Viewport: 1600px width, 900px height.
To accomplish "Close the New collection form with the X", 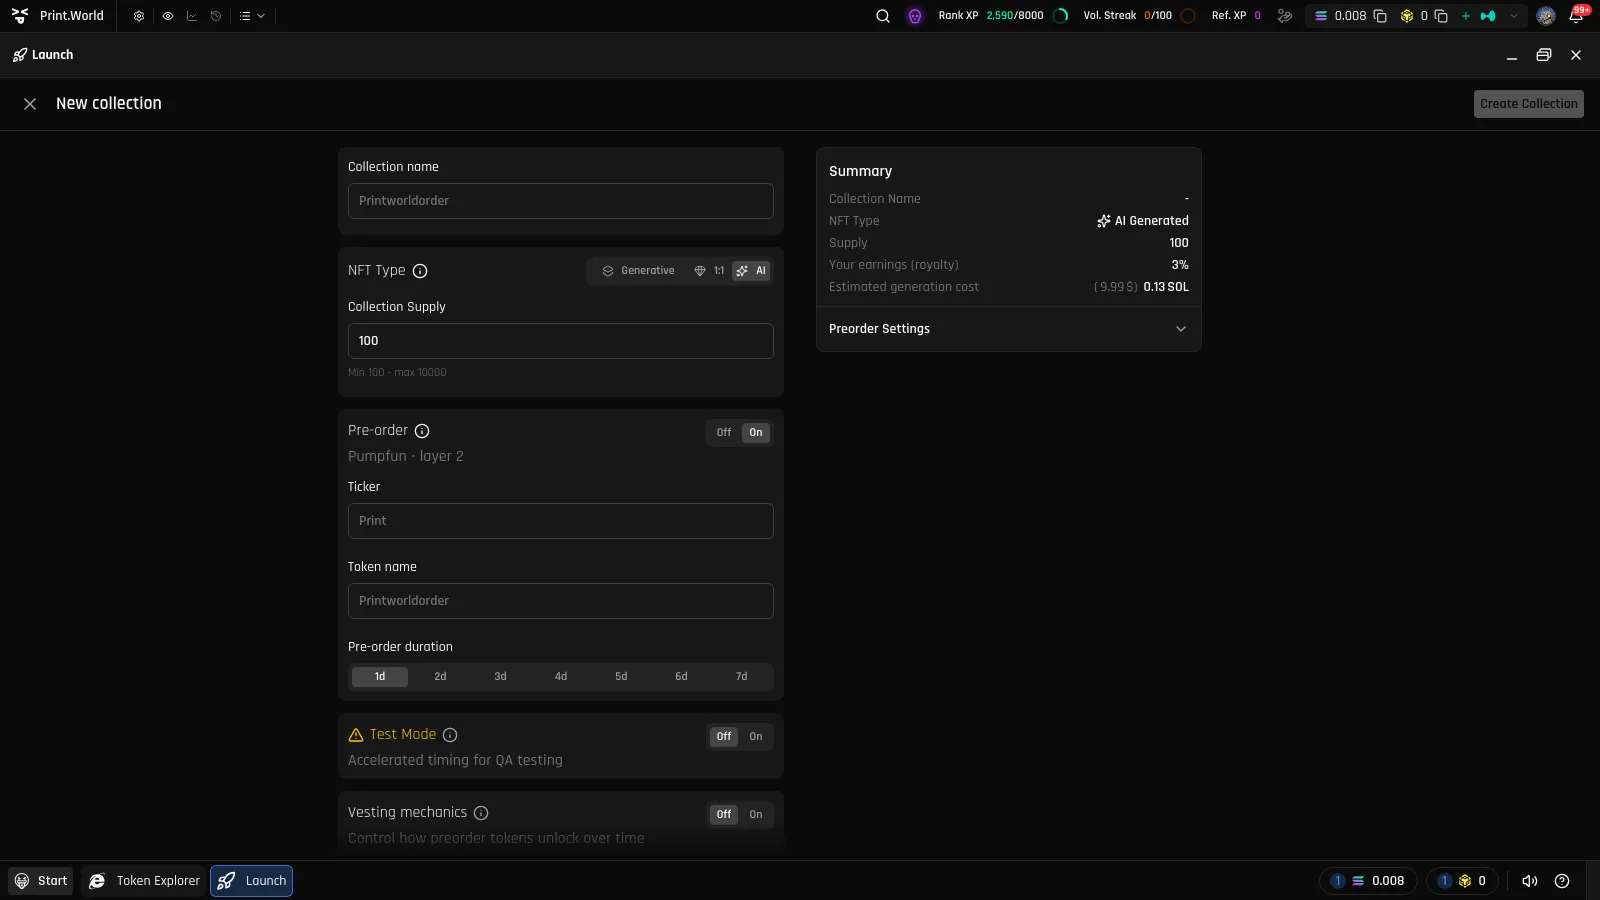I will 30,104.
